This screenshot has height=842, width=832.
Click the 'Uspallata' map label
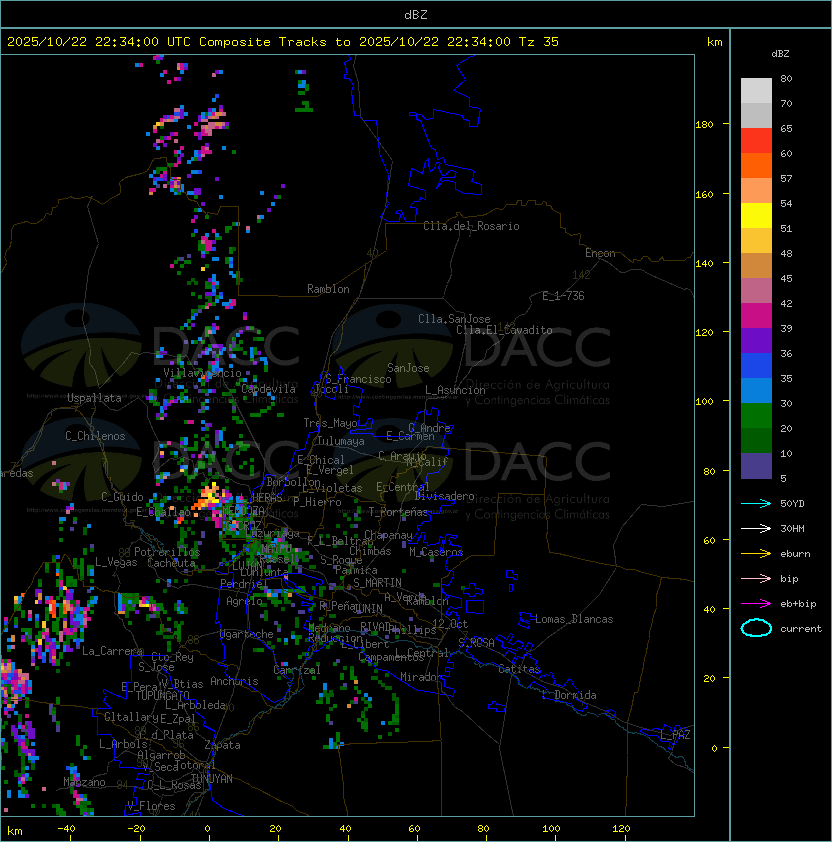click(x=94, y=398)
